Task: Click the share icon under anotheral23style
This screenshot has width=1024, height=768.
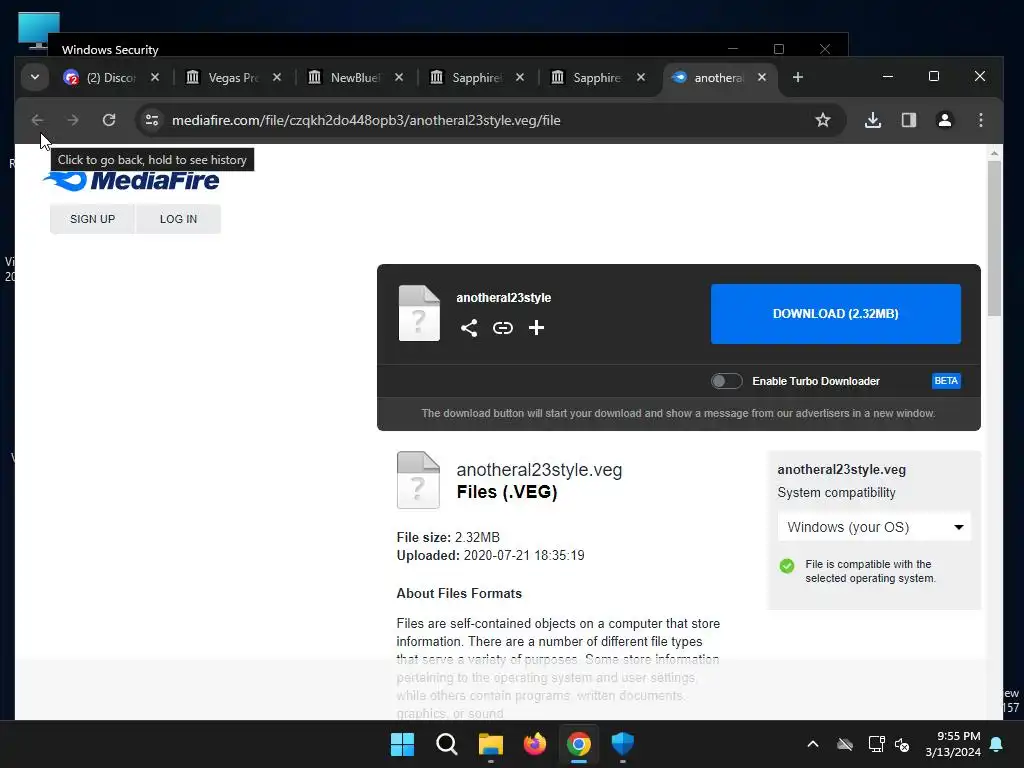Action: click(x=469, y=328)
